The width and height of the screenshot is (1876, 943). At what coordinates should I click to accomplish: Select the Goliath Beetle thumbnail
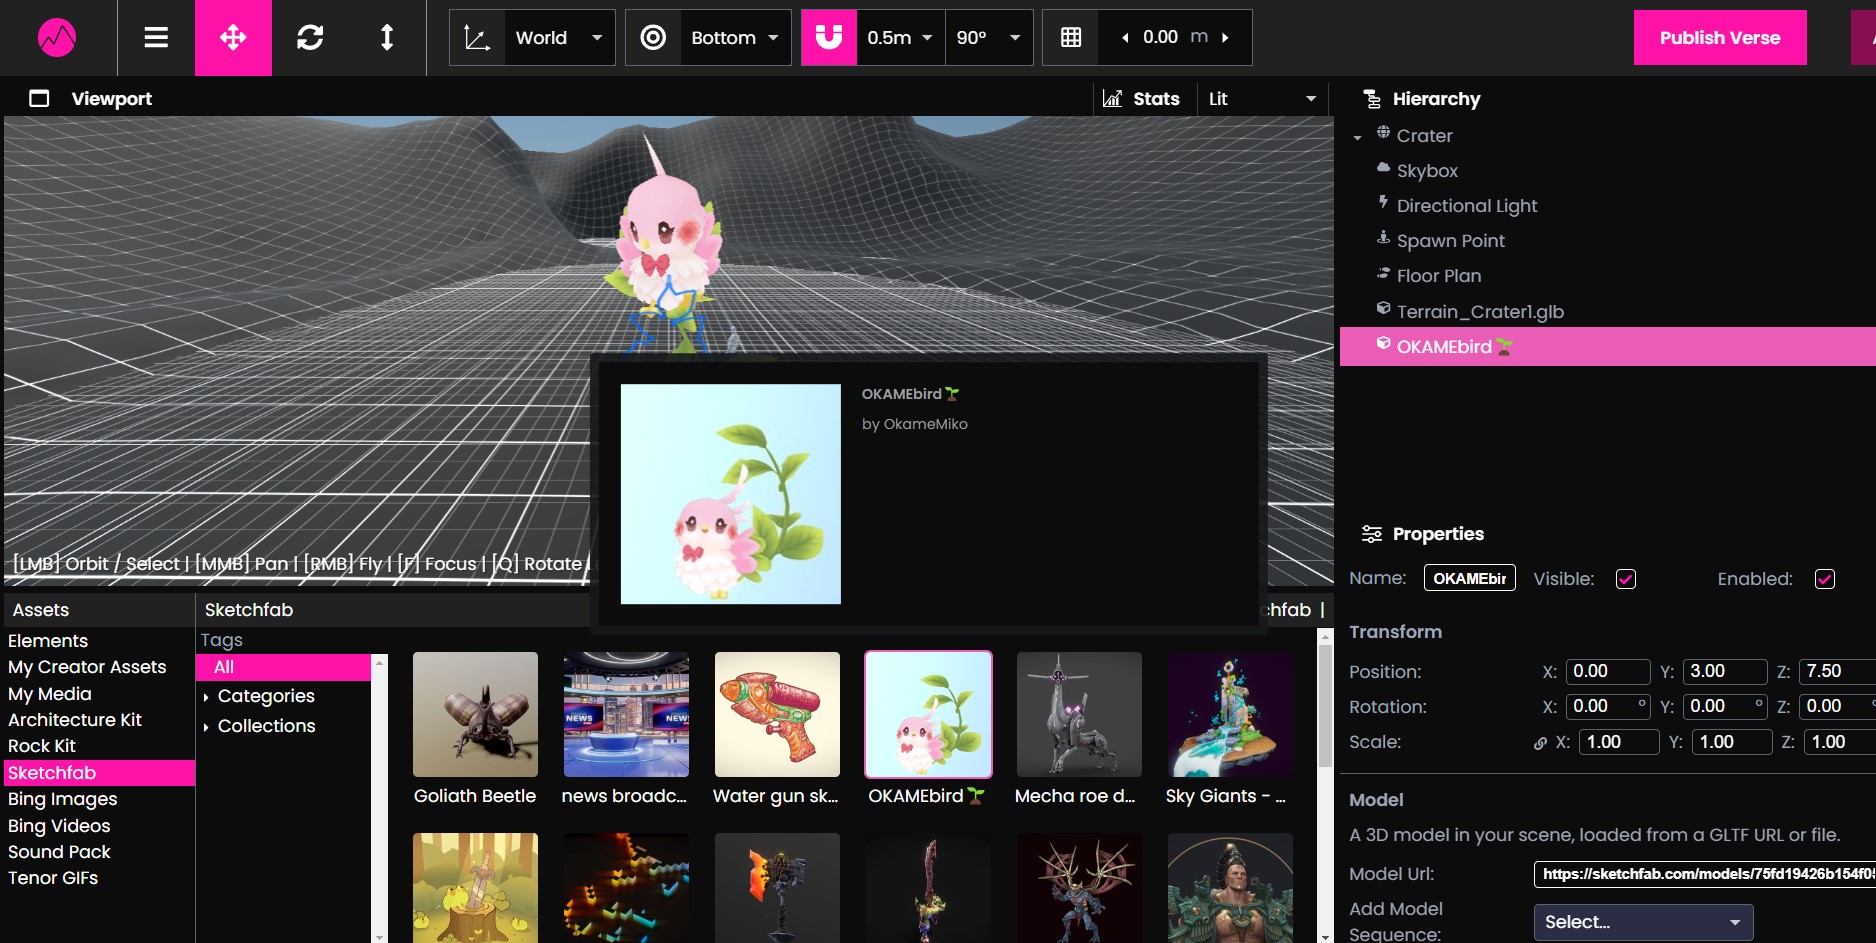[475, 714]
